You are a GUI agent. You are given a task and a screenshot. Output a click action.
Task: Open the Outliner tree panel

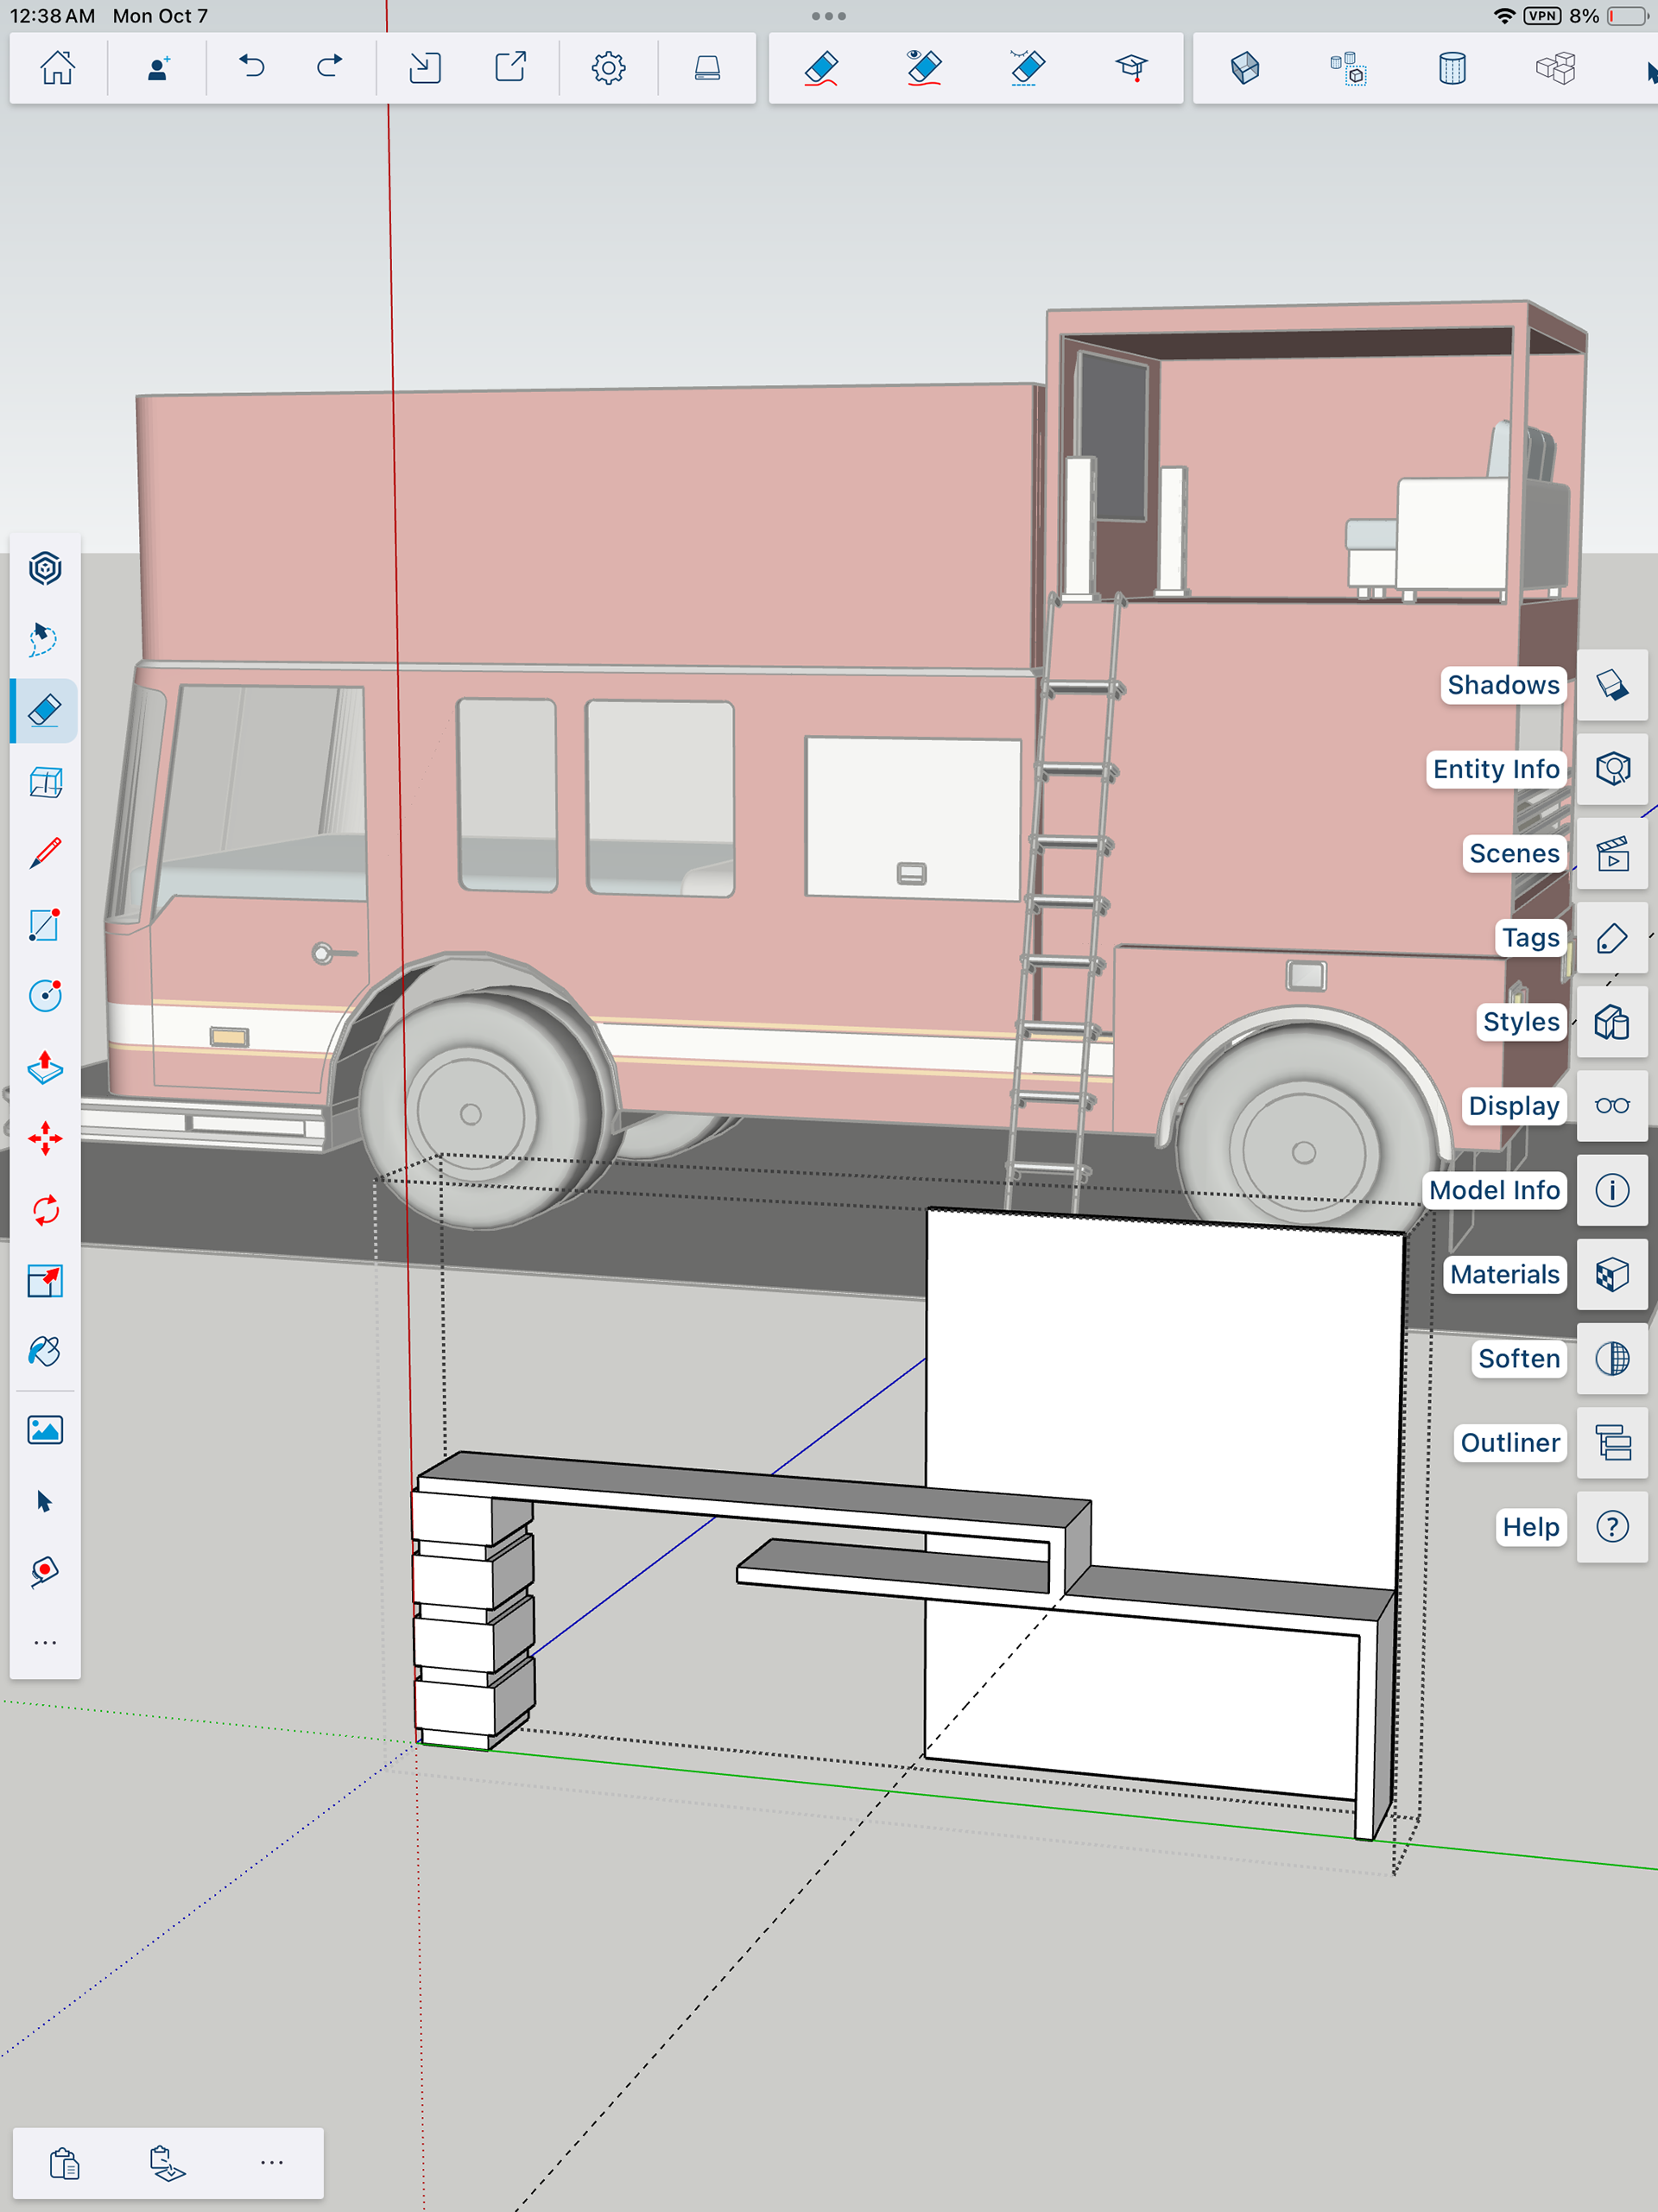coord(1612,1443)
